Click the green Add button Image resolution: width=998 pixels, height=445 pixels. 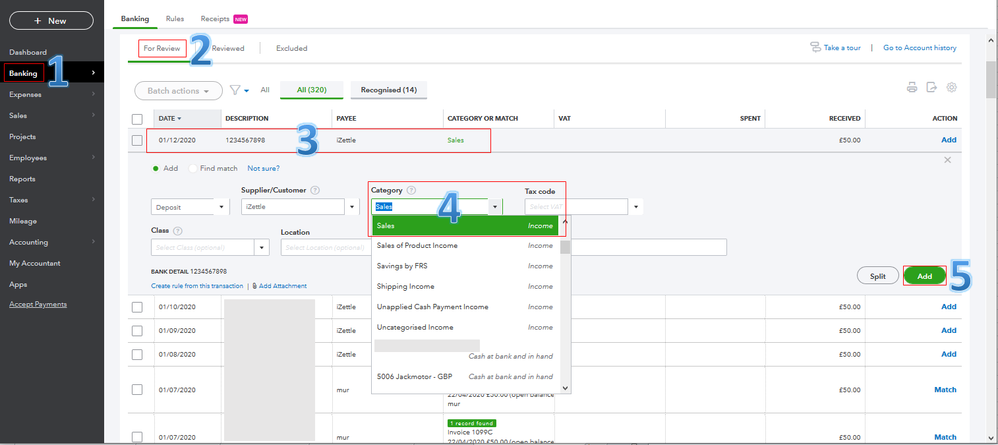(x=925, y=276)
